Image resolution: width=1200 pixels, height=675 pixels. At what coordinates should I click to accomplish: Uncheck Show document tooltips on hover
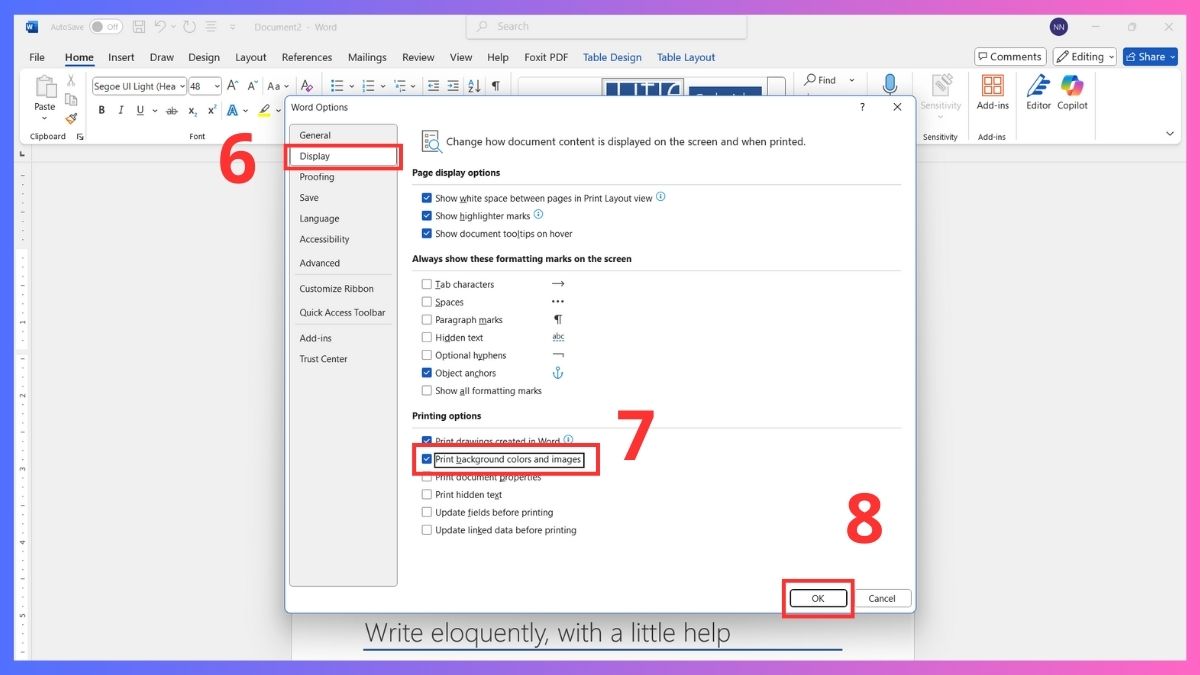click(427, 234)
